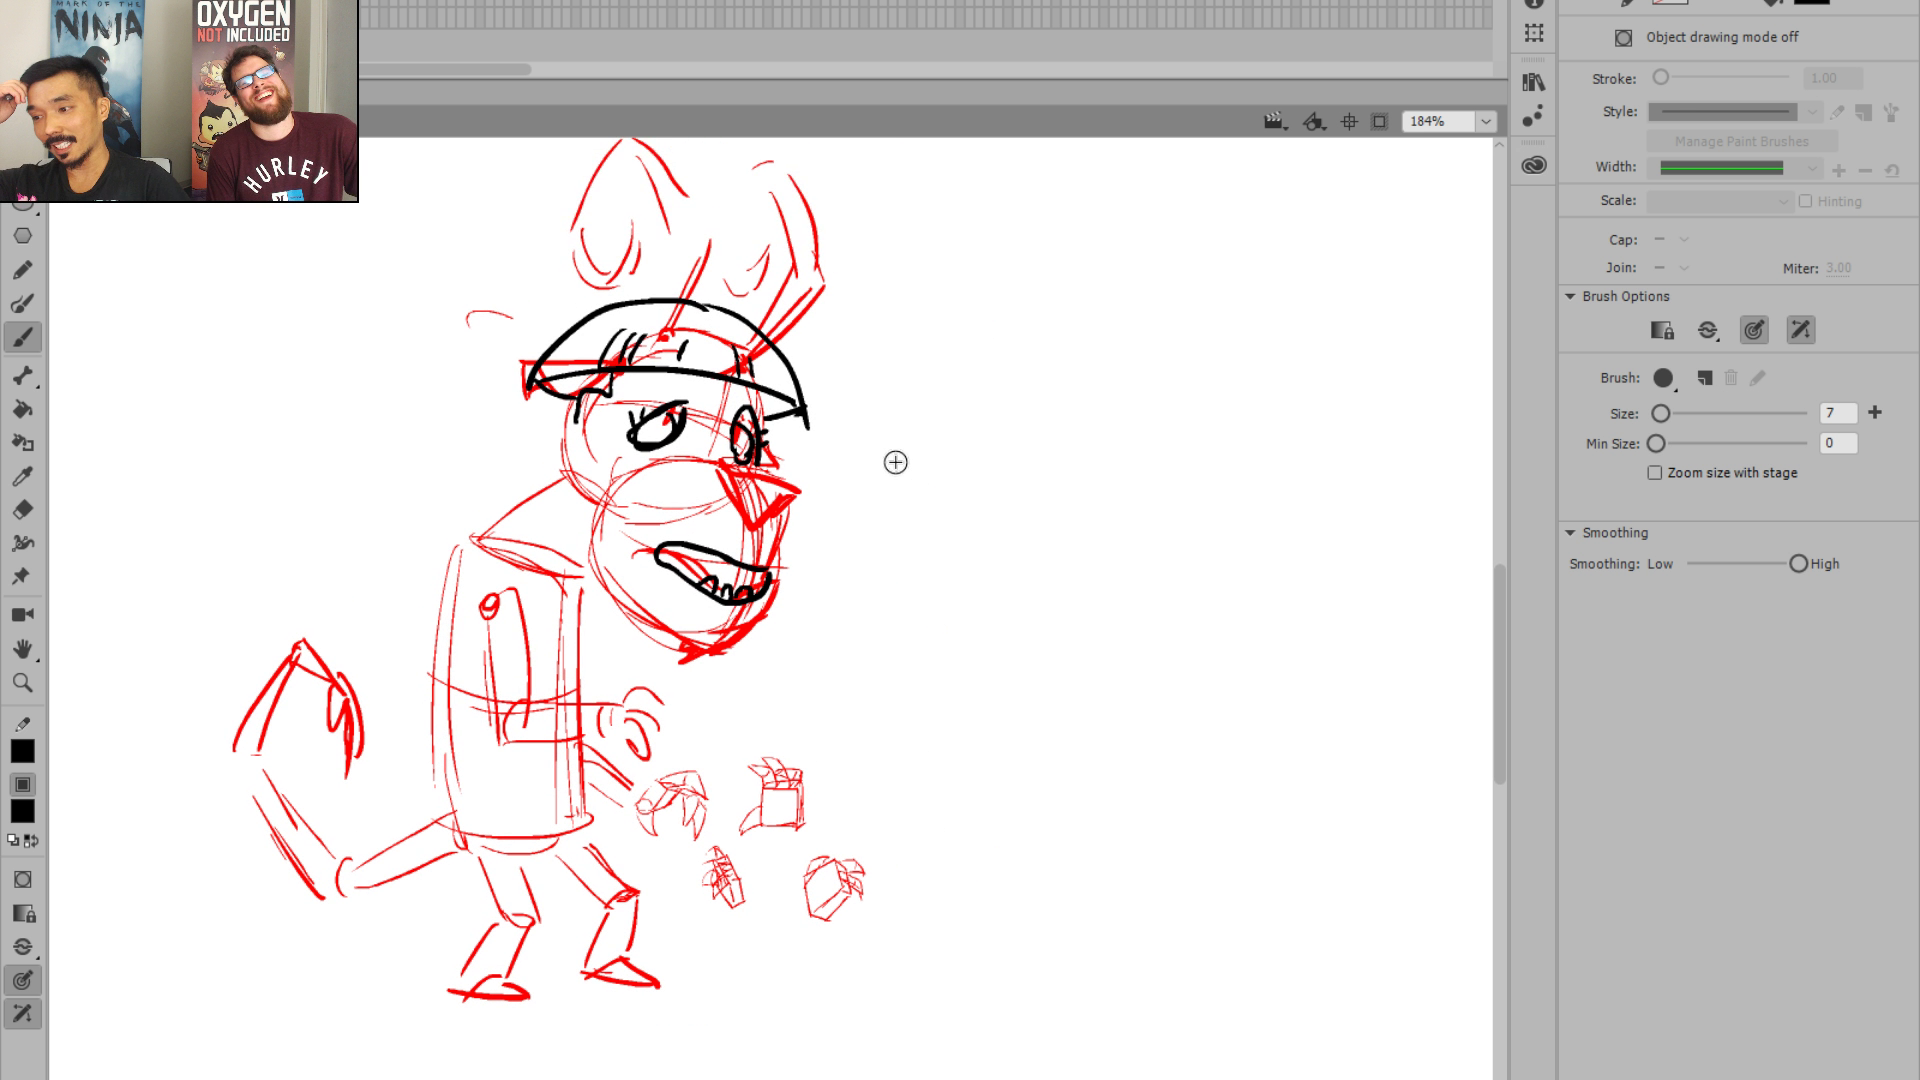
Task: Click the Manage Paint Brushes button
Action: [x=1741, y=142]
